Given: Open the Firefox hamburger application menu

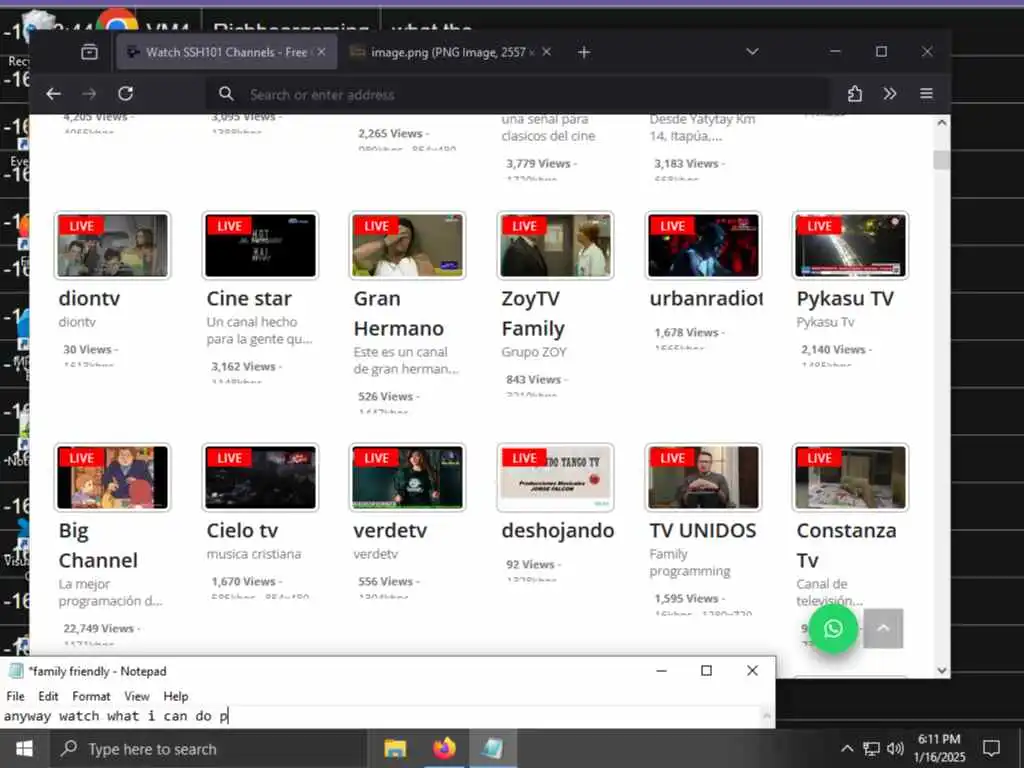Looking at the screenshot, I should point(926,94).
